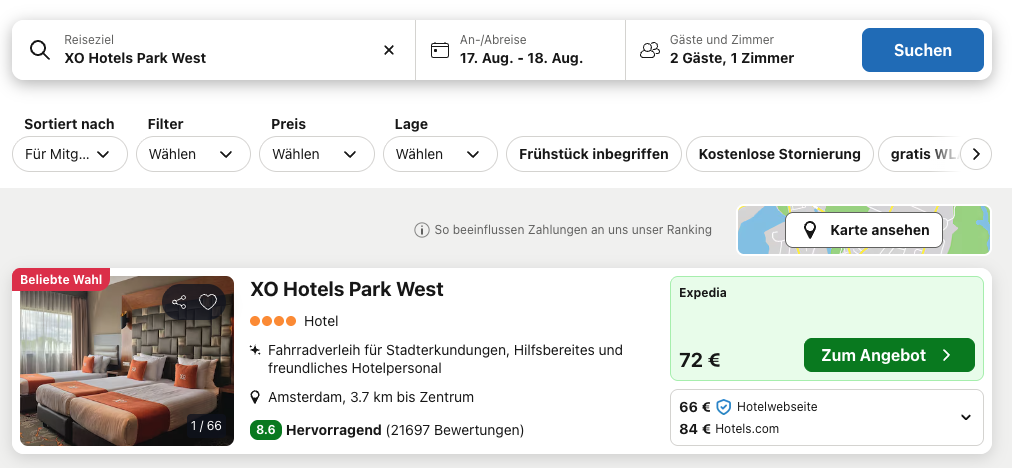1012x468 pixels.
Task: Open Karte ansehen map view
Action: 864,230
